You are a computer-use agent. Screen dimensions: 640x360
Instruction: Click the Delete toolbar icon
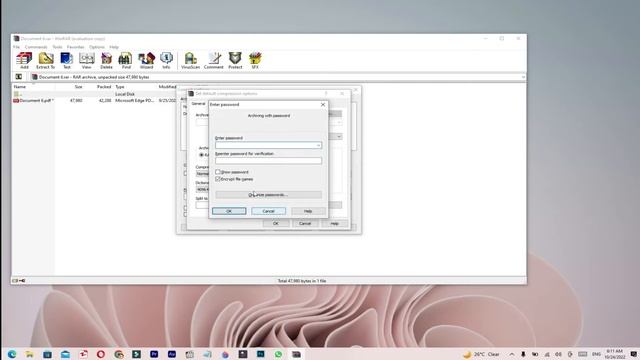(x=106, y=60)
